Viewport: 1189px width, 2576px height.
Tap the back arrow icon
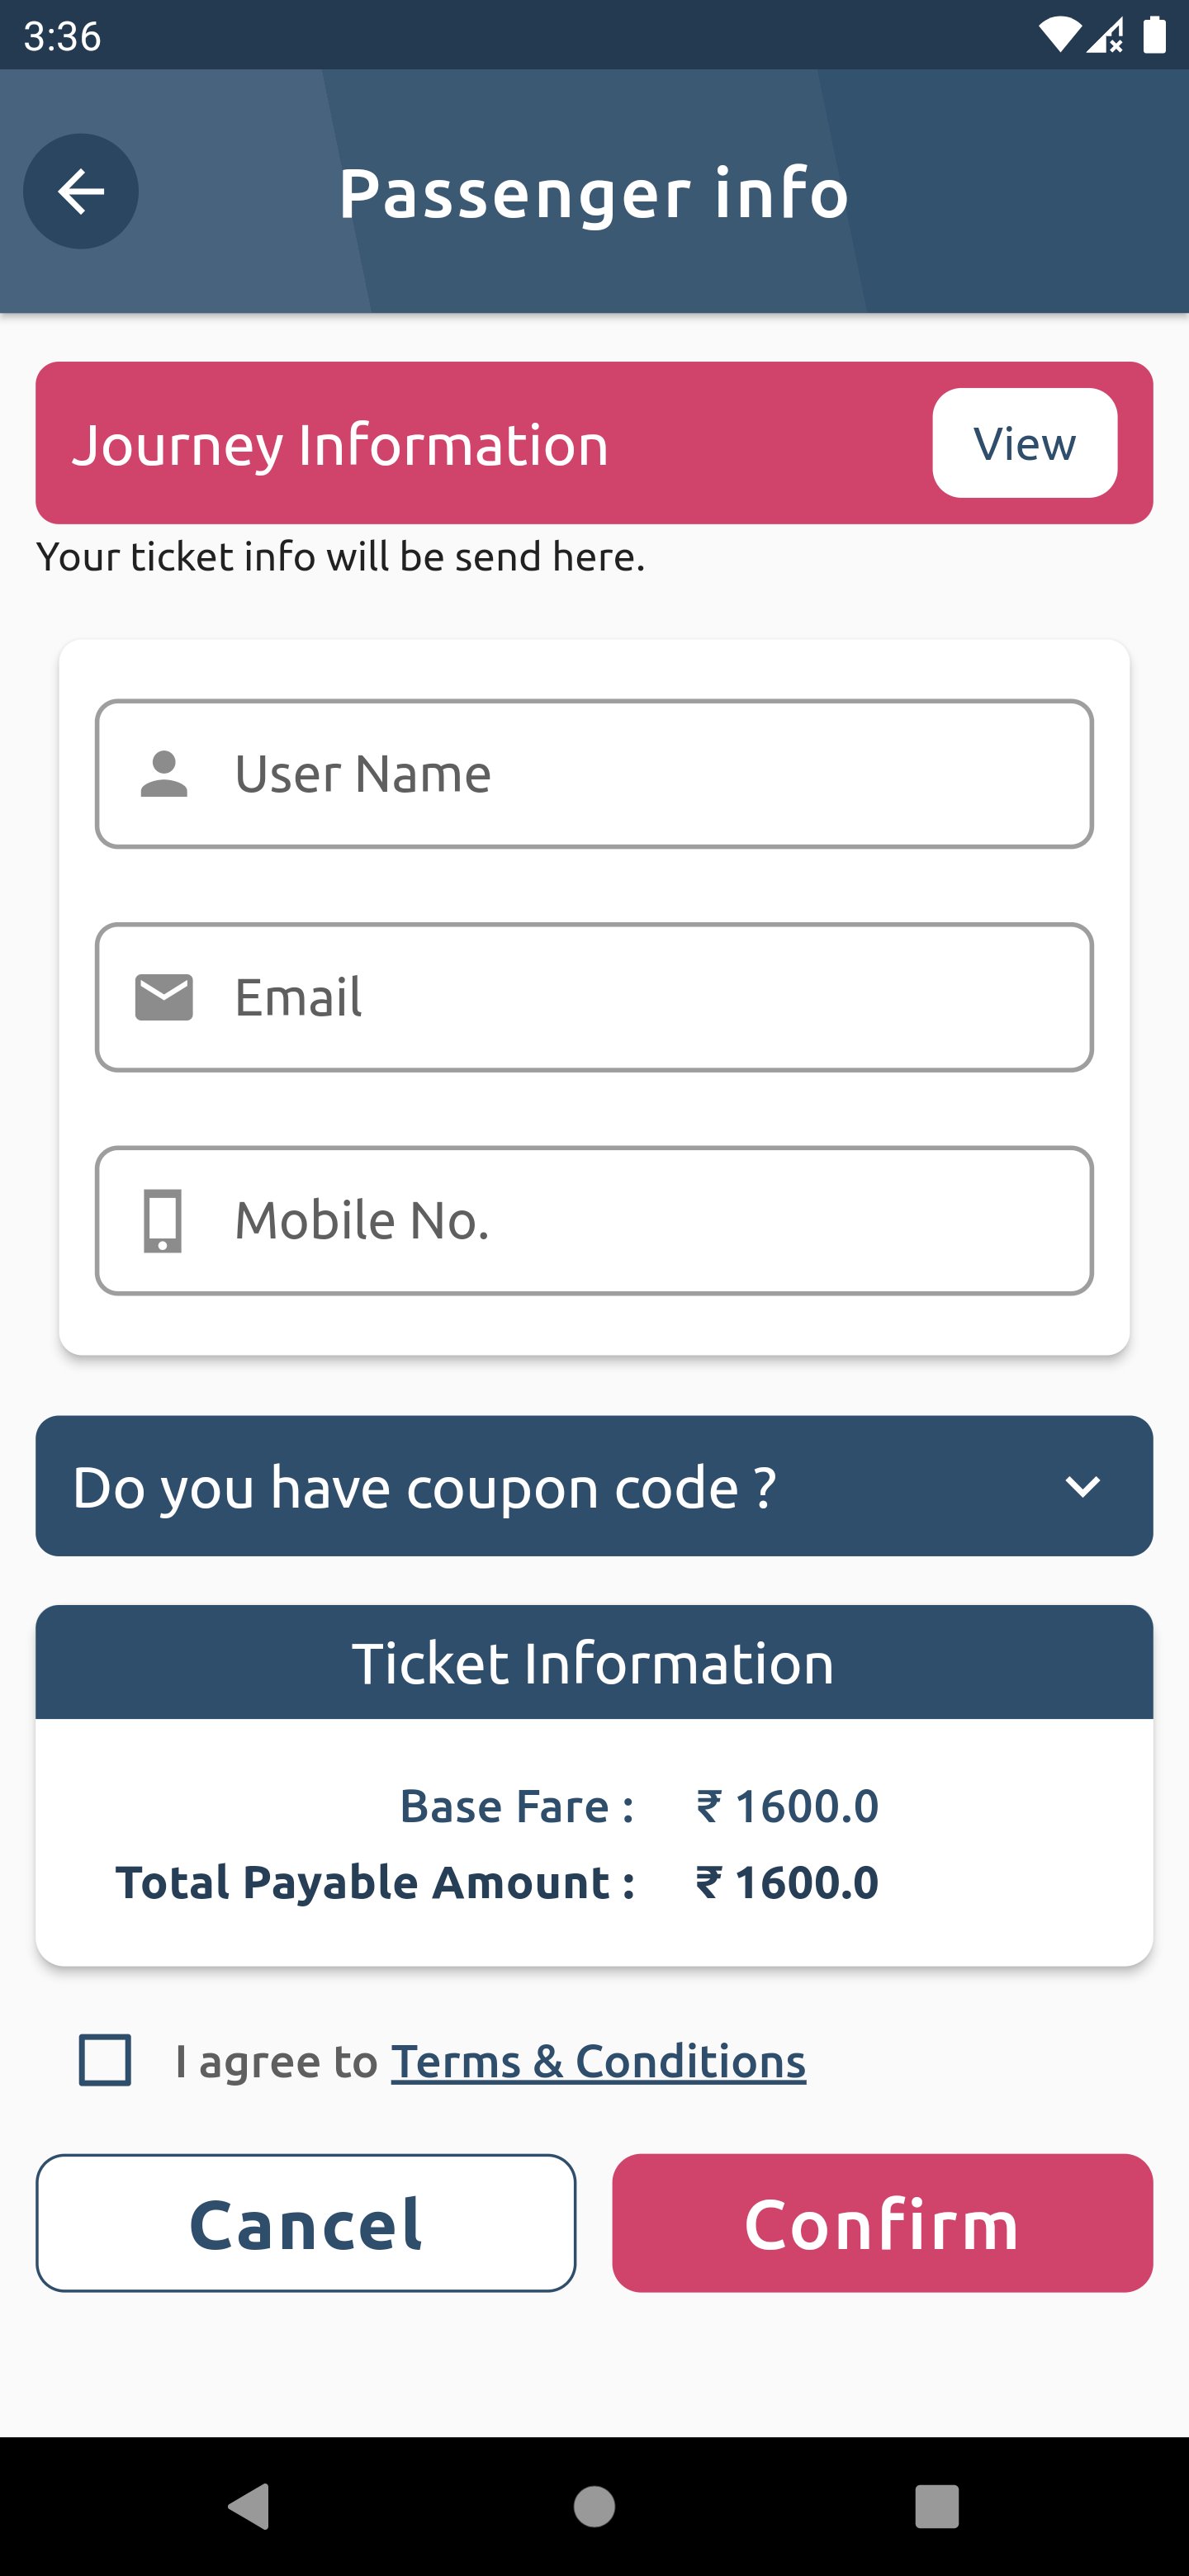(81, 191)
